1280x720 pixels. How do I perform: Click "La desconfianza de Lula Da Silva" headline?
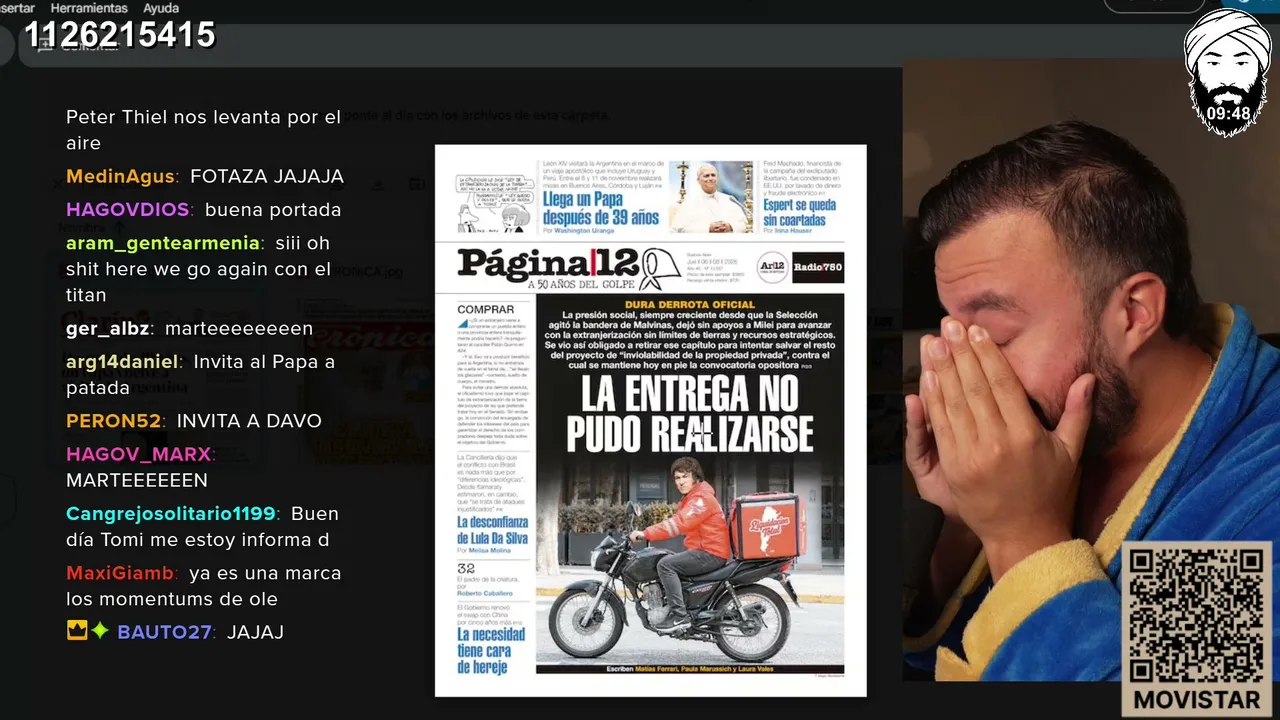pos(493,529)
